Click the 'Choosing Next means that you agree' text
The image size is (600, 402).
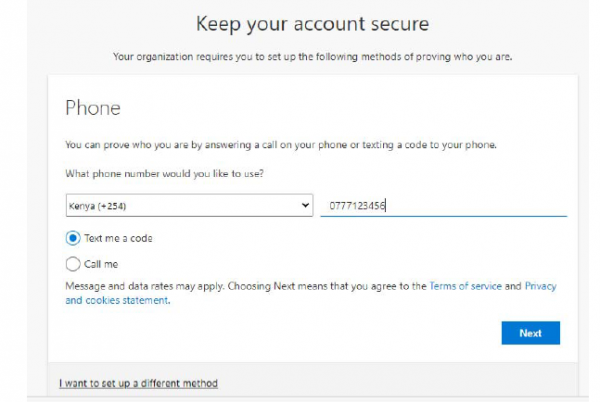(x=330, y=286)
